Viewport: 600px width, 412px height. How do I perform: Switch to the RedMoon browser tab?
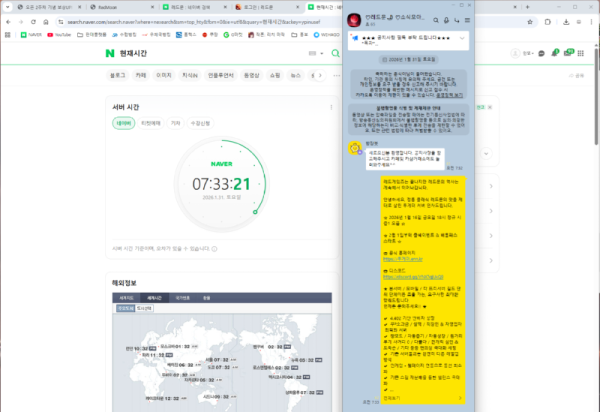pyautogui.click(x=122, y=7)
